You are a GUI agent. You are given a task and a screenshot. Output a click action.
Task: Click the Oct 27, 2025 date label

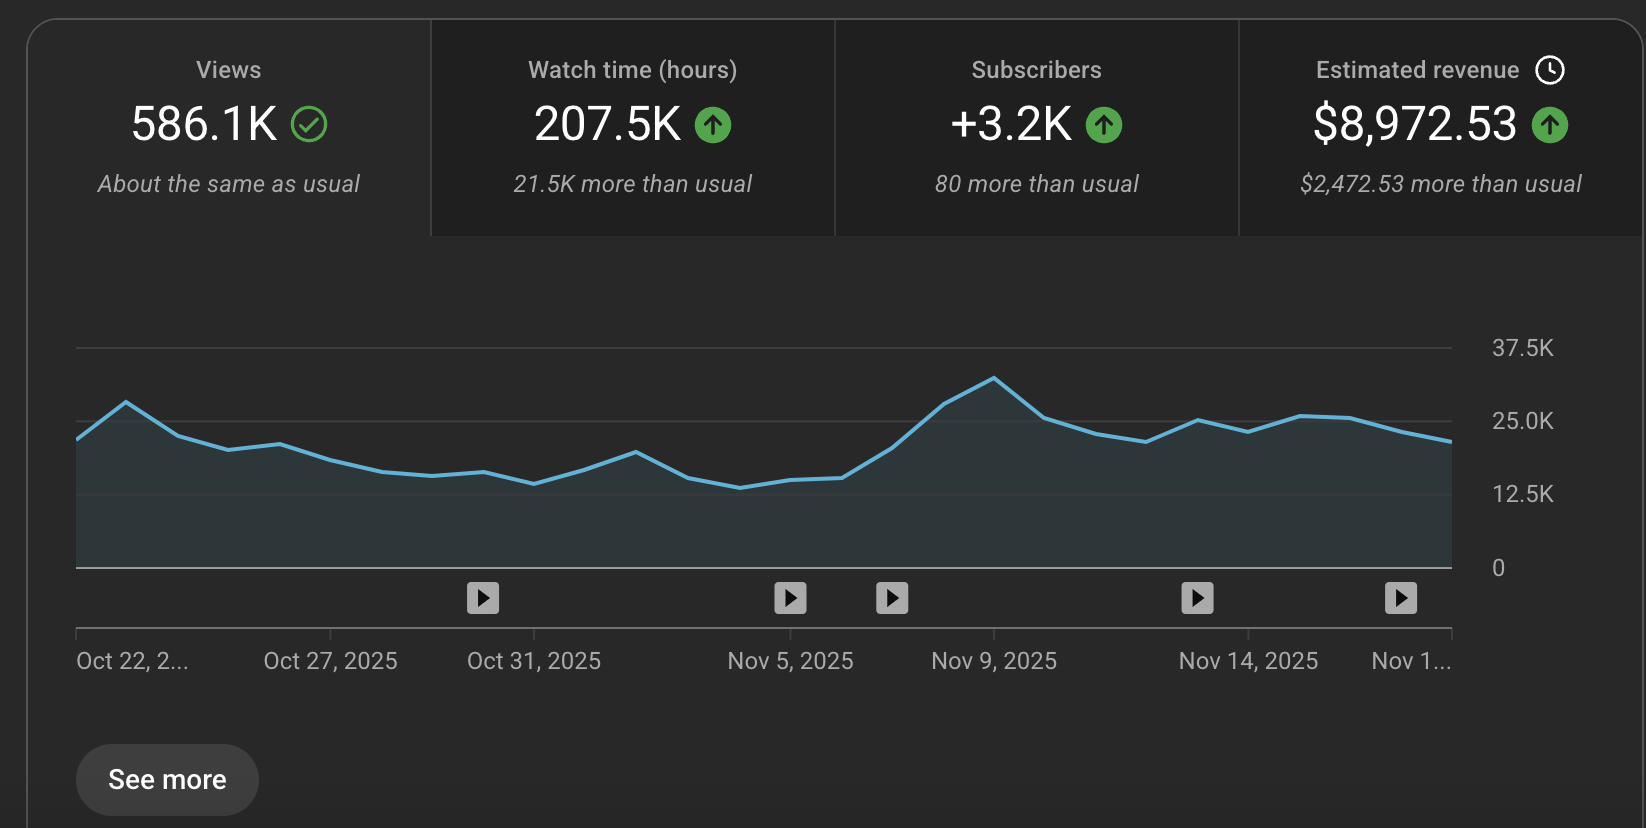click(330, 661)
